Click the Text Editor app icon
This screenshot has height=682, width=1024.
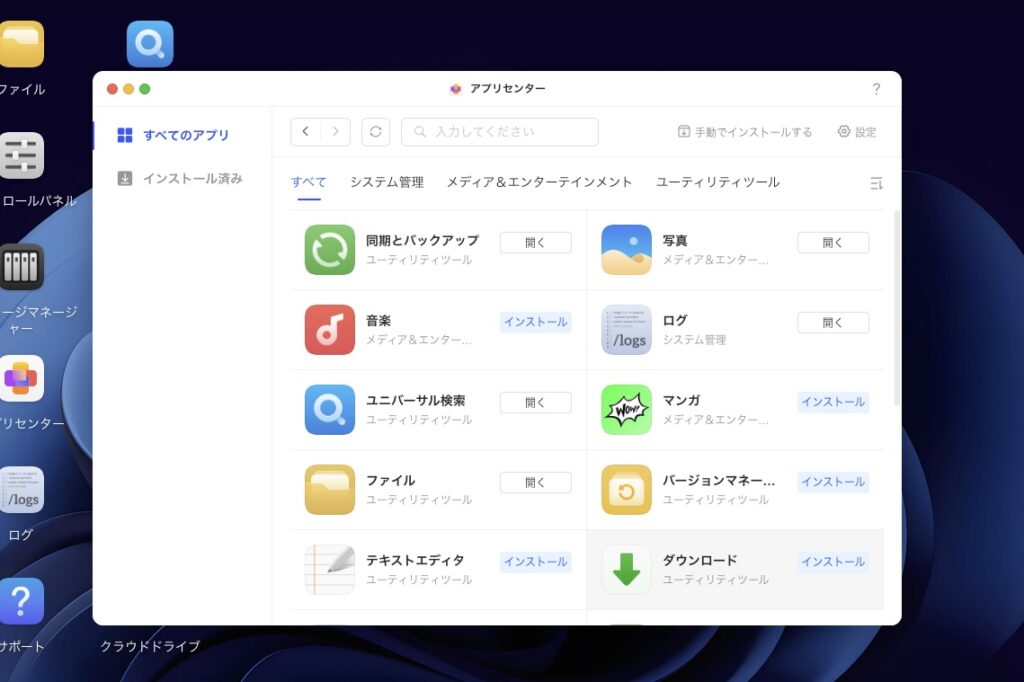point(329,570)
